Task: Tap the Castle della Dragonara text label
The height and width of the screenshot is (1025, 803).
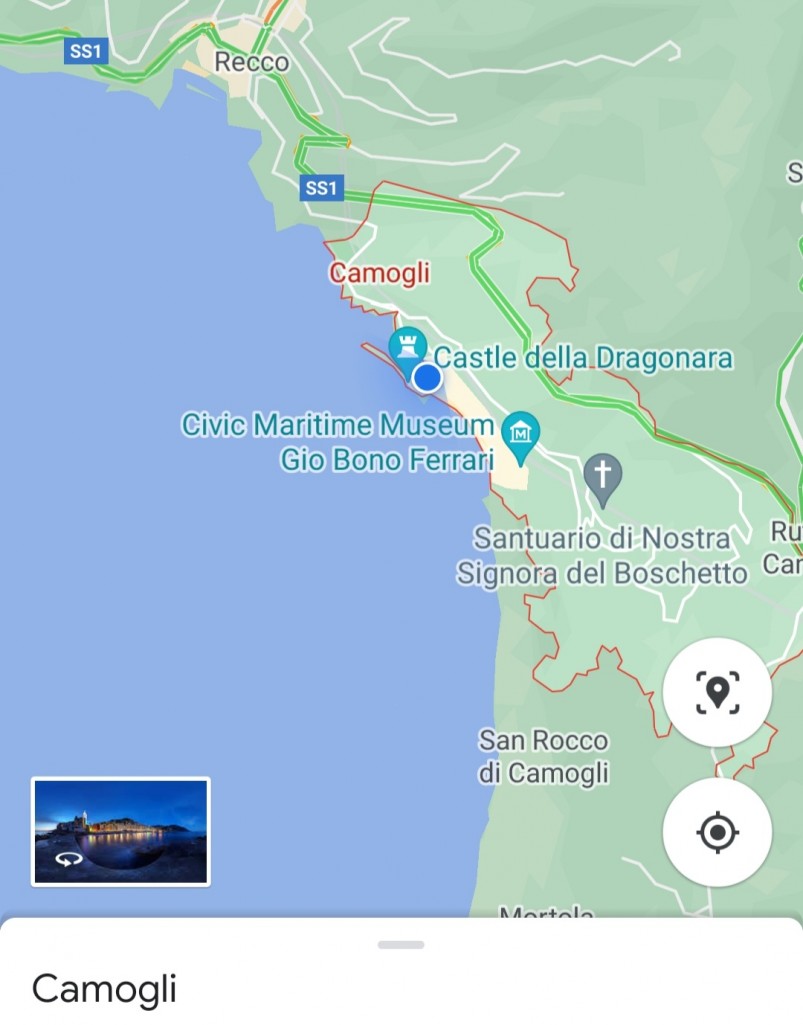Action: (583, 358)
